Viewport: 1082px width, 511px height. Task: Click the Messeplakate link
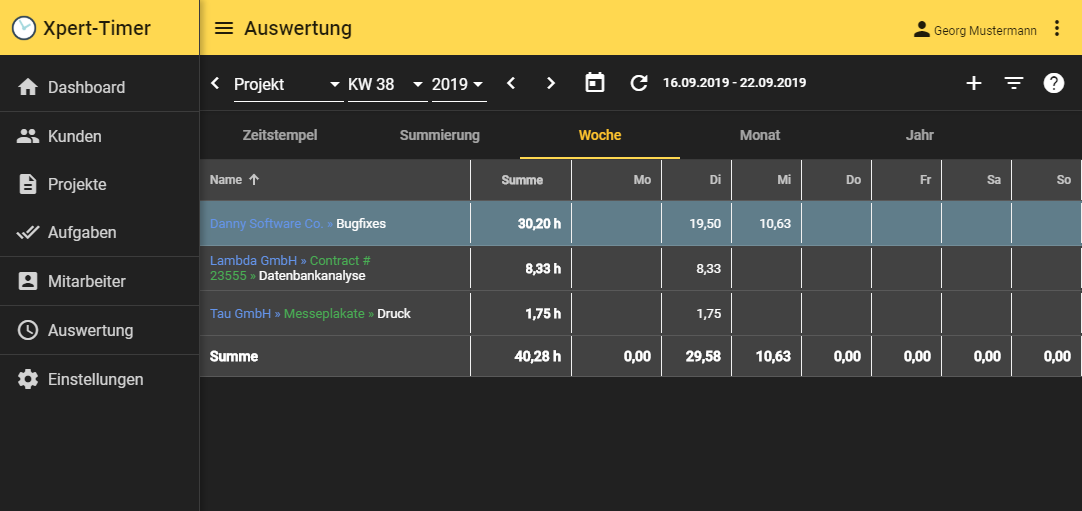point(324,313)
